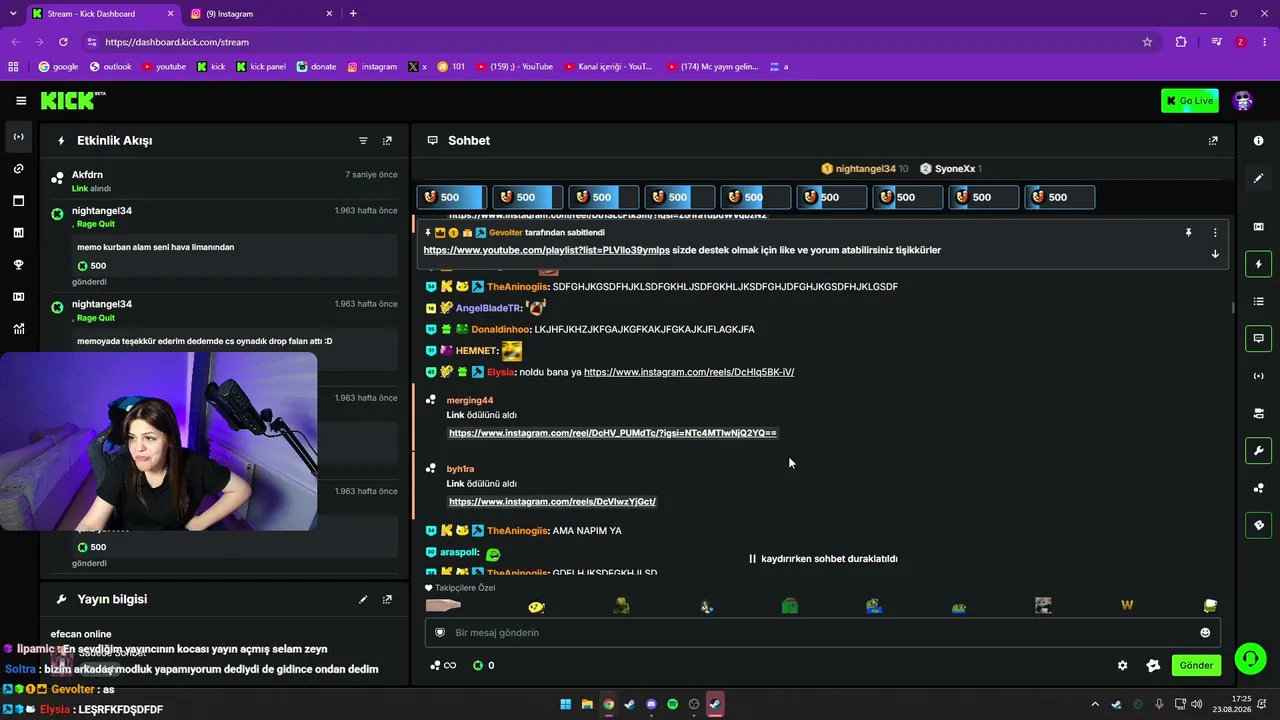Click the SyoneXx gifter entry
1280x720 pixels.
(950, 169)
